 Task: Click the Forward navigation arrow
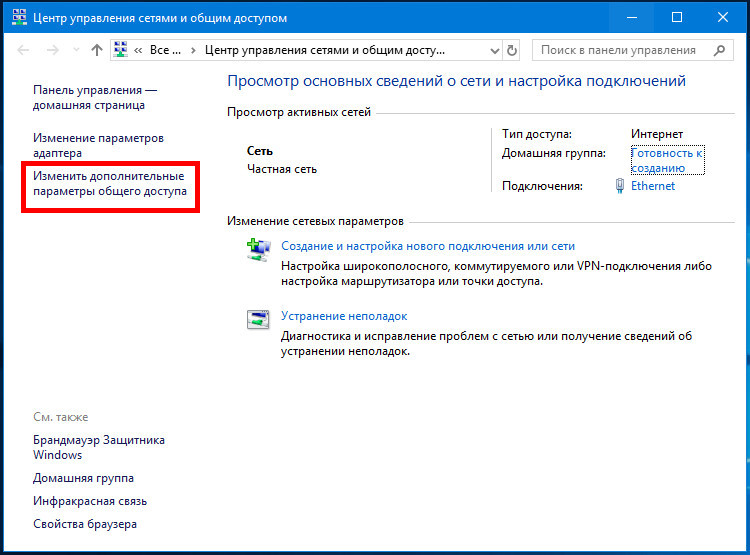click(51, 50)
